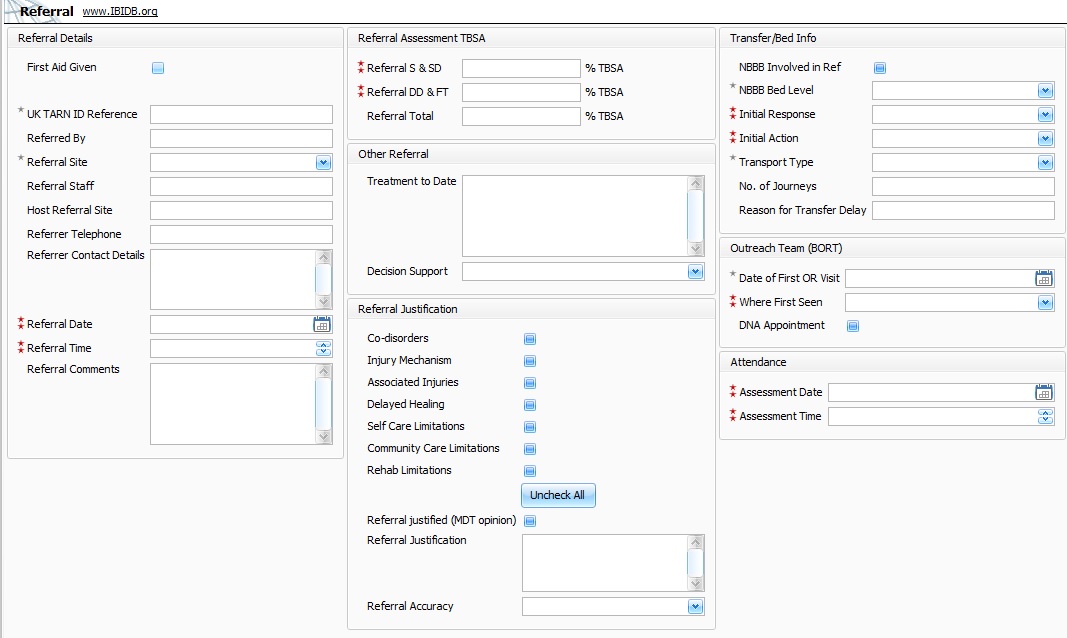Click the Assessment Time spinner arrows
1067x638 pixels.
1045,416
